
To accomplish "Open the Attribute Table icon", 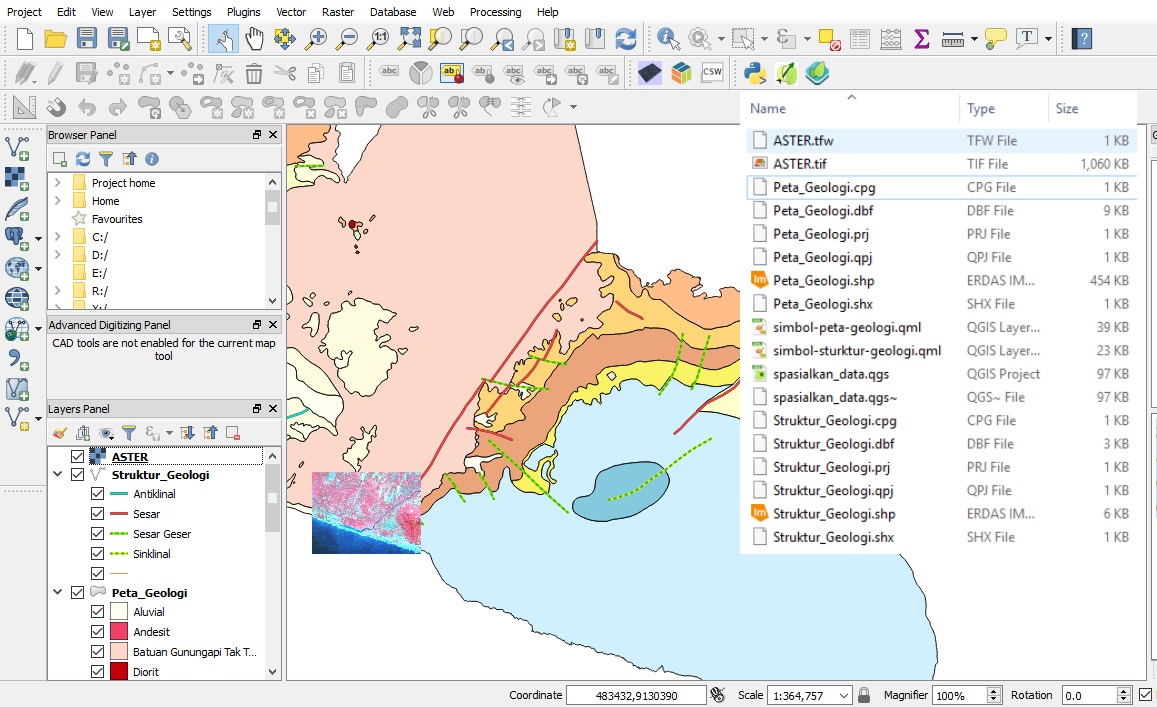I will pos(859,38).
